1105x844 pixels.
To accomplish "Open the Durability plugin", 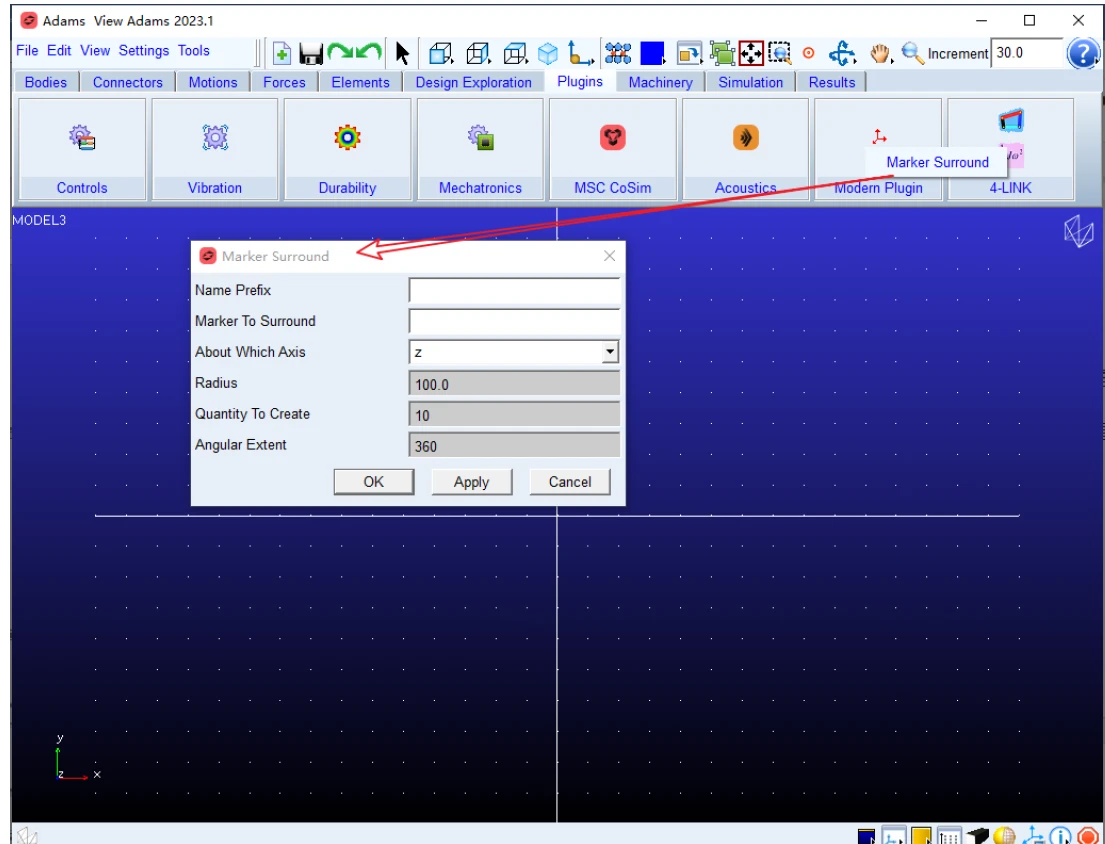I will pyautogui.click(x=347, y=149).
